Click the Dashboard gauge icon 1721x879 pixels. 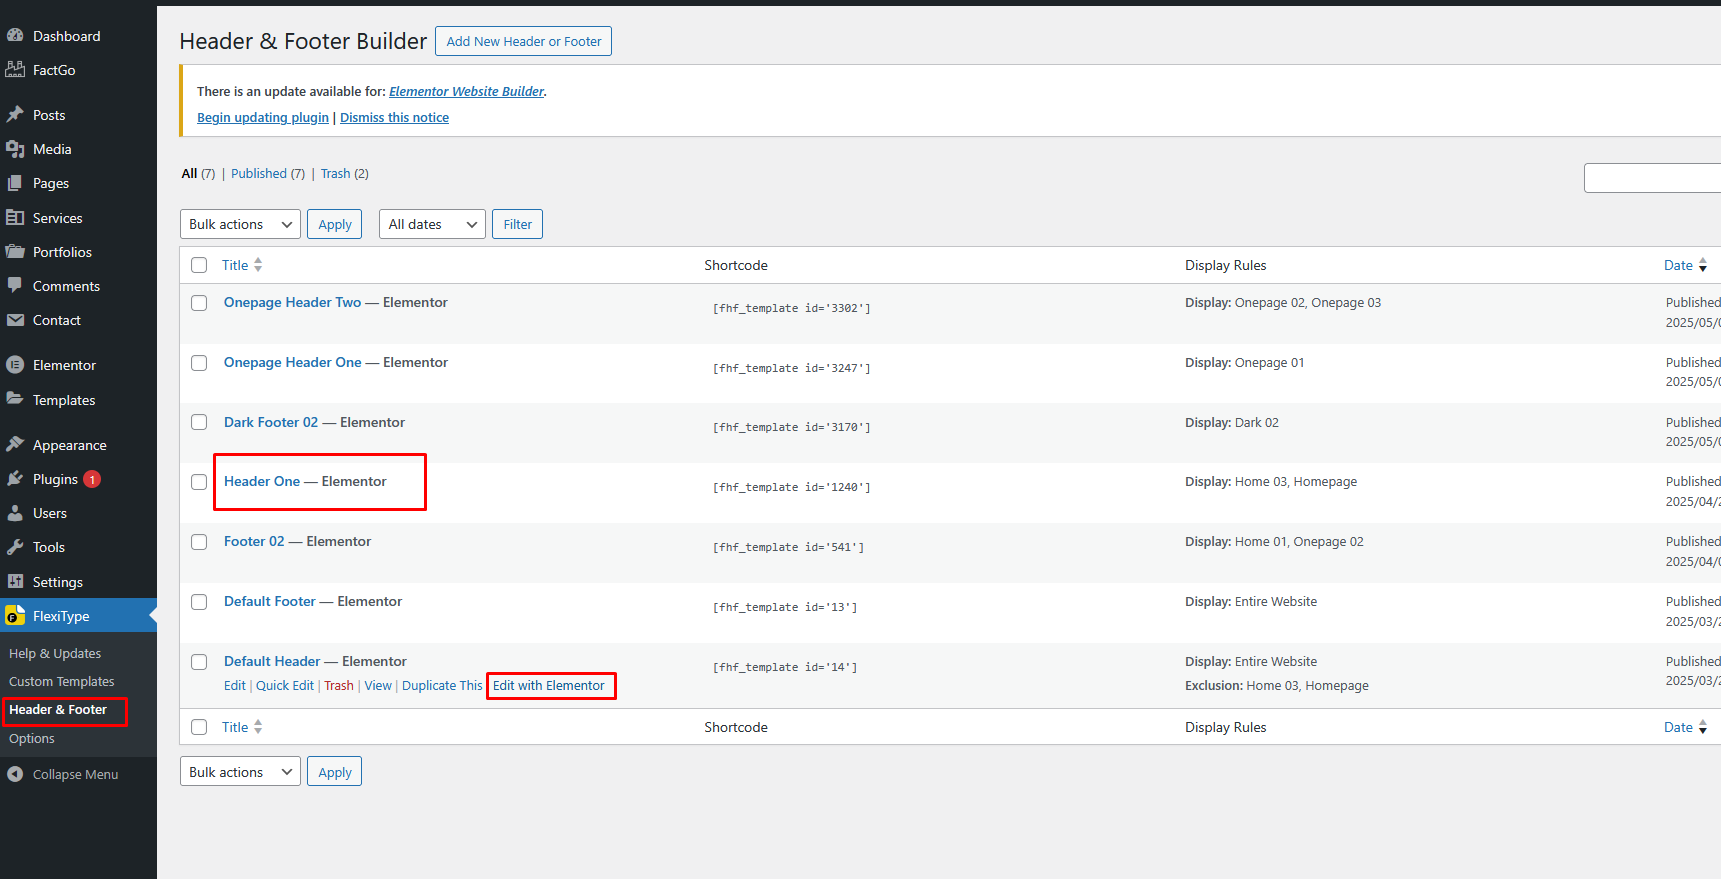15,35
